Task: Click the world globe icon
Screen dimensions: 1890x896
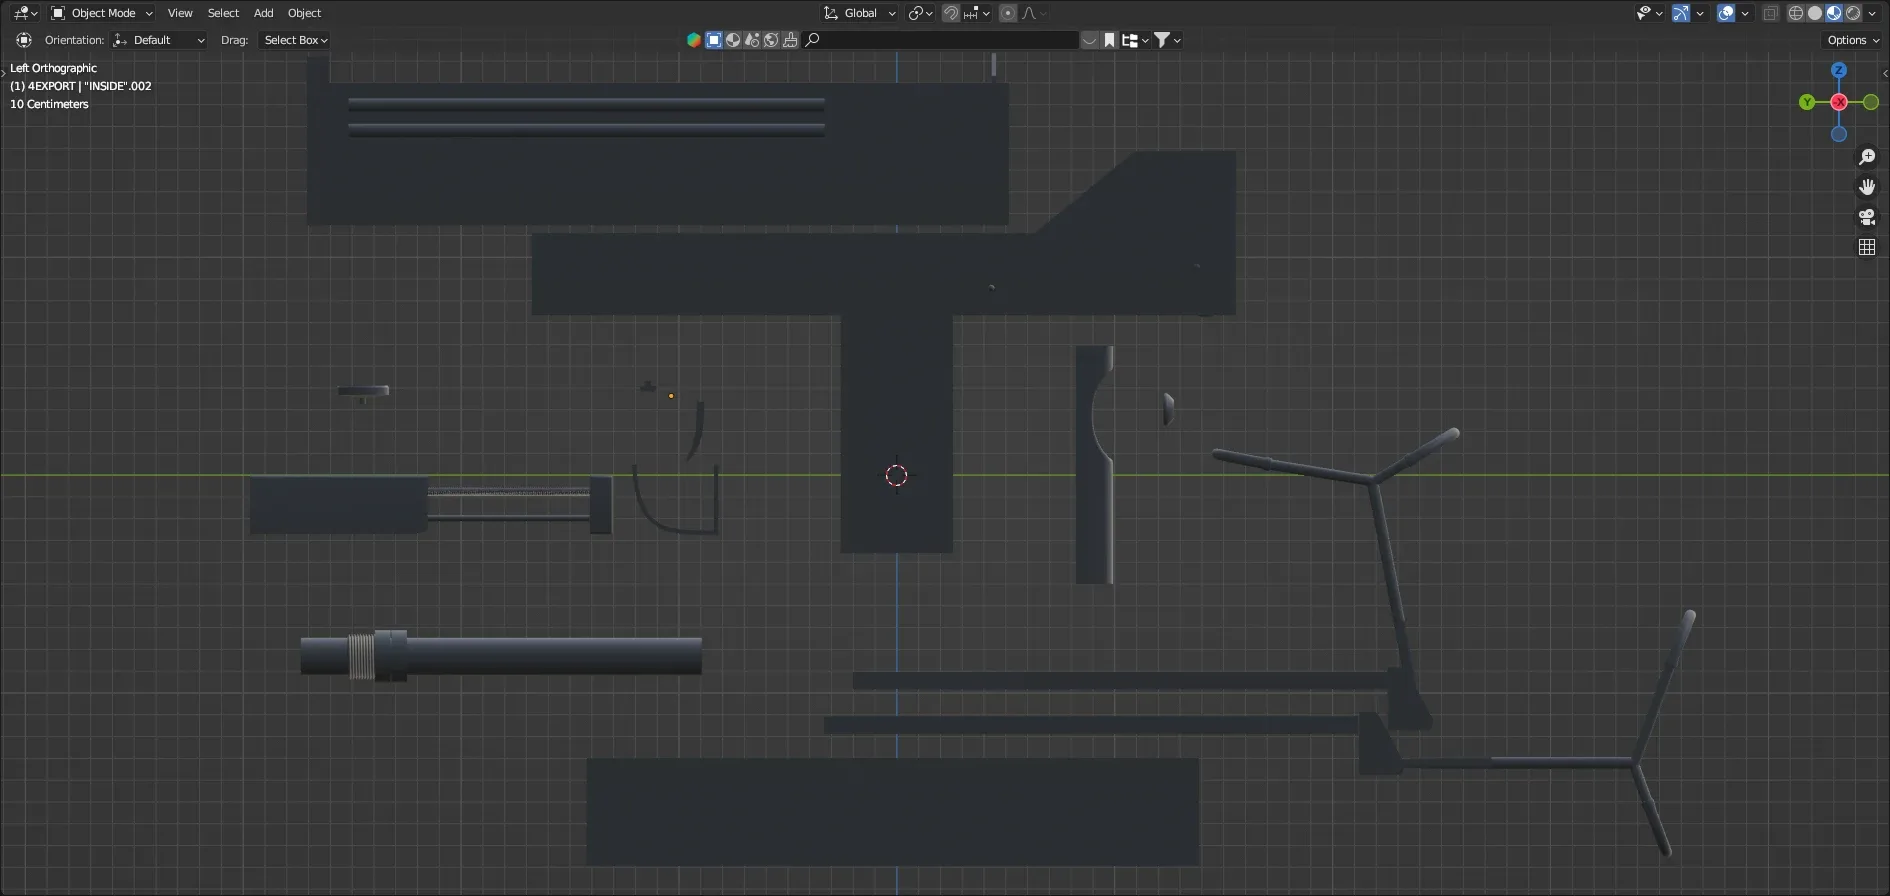Action: [x=771, y=40]
